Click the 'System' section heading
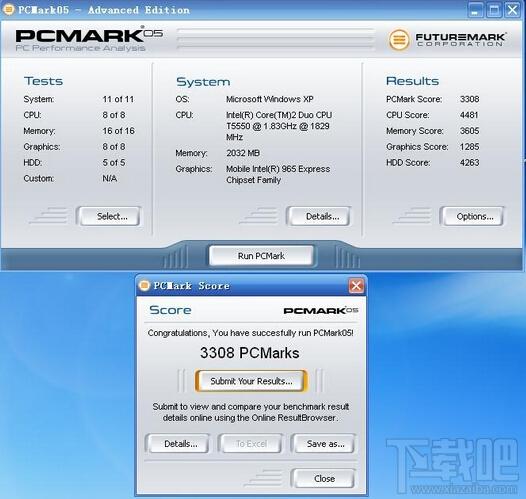The image size is (526, 499). point(203,82)
